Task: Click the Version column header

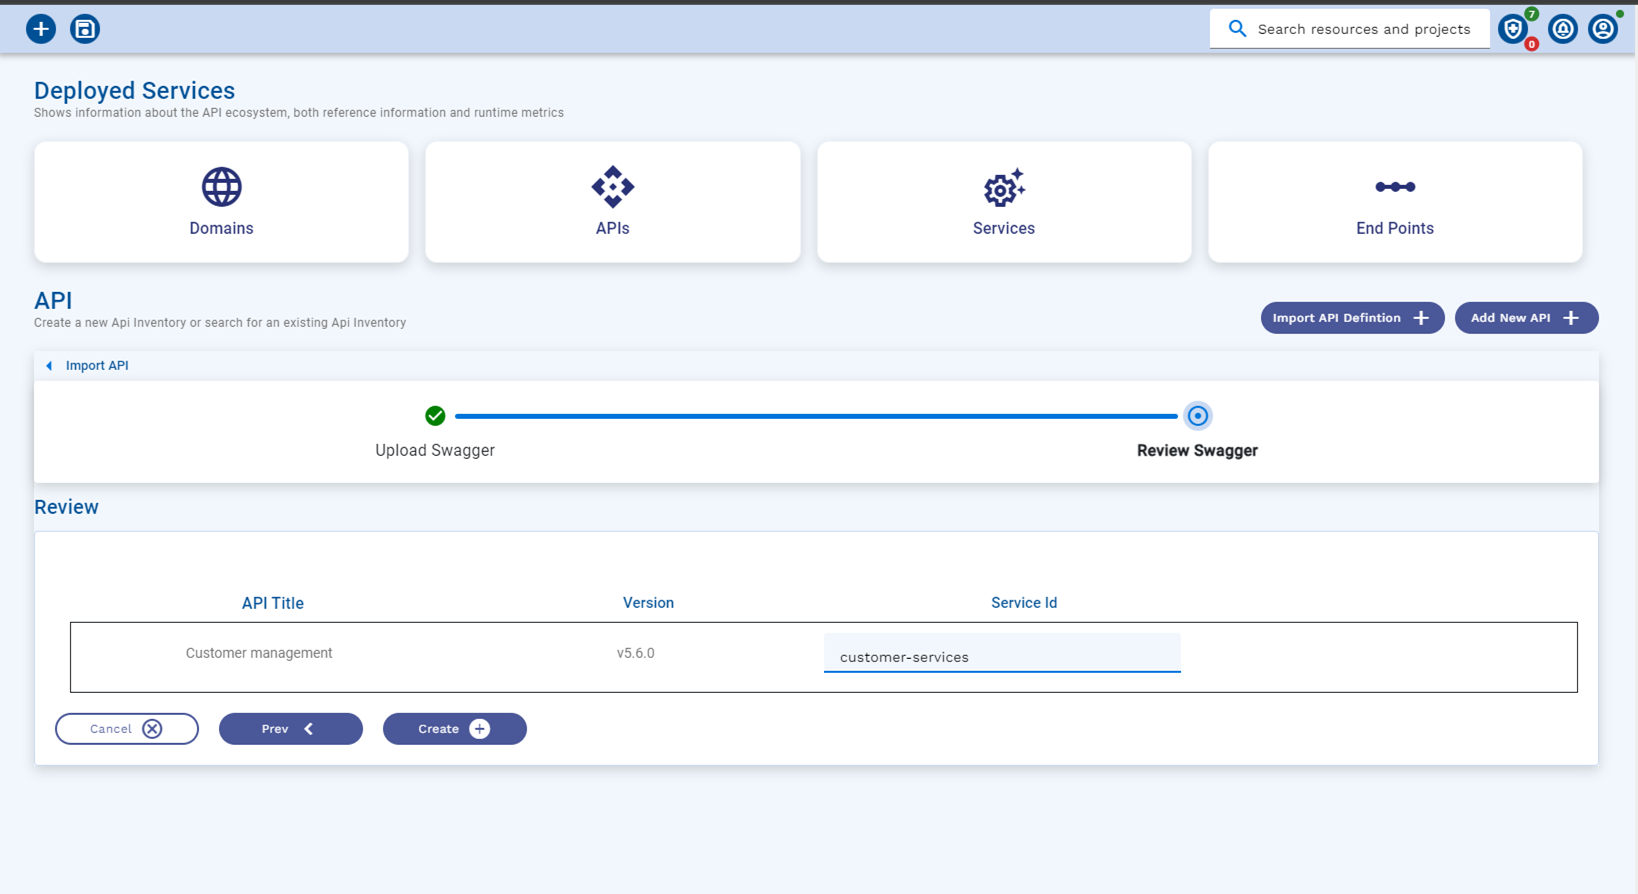Action: click(x=648, y=603)
